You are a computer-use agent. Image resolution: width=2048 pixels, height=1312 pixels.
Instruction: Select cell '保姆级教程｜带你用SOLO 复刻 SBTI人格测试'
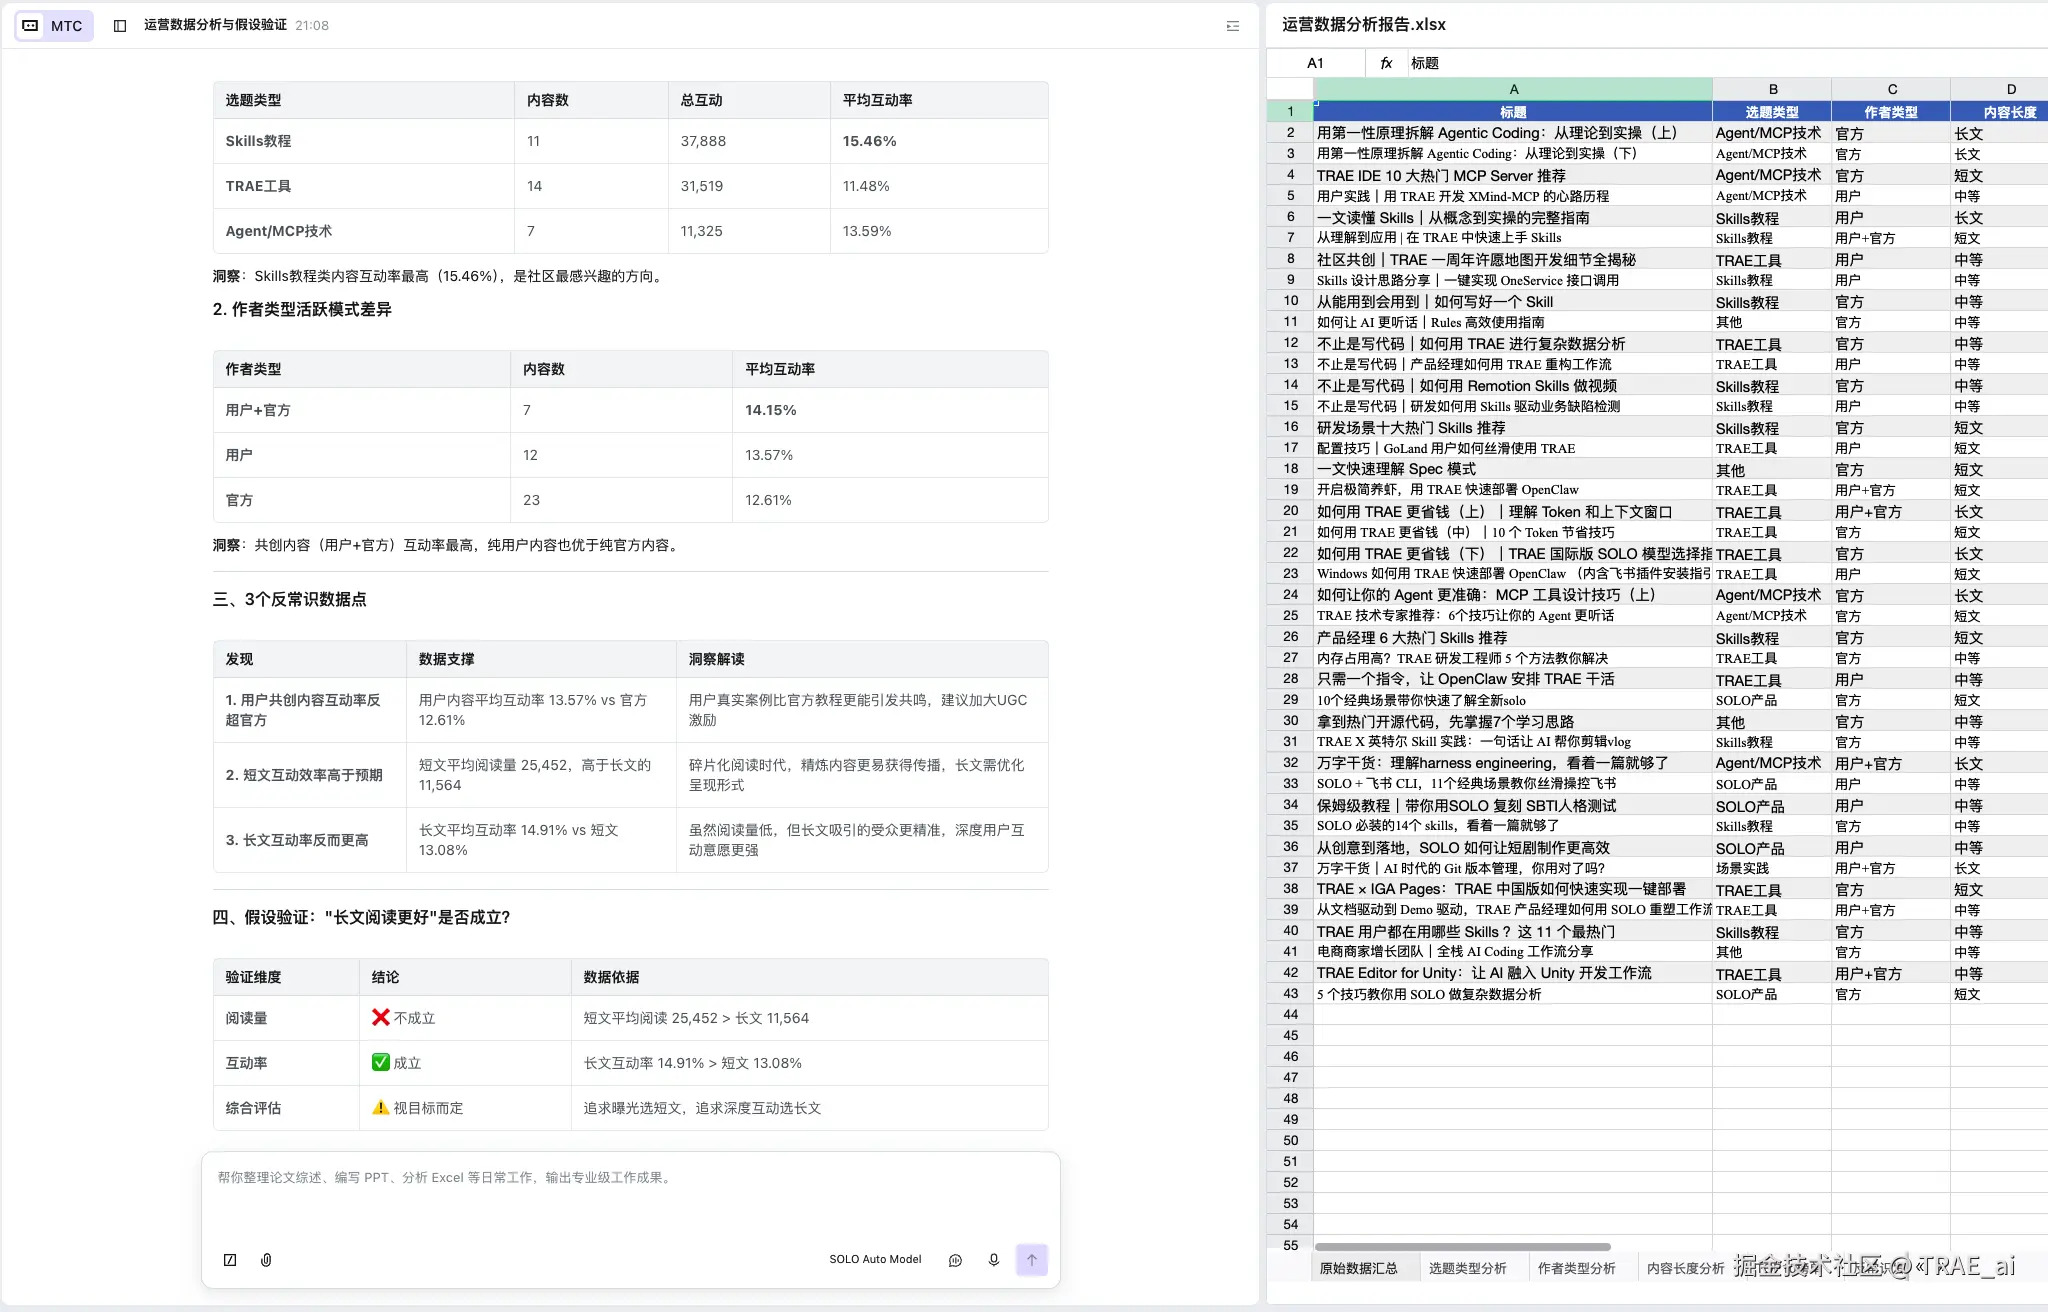point(1513,805)
